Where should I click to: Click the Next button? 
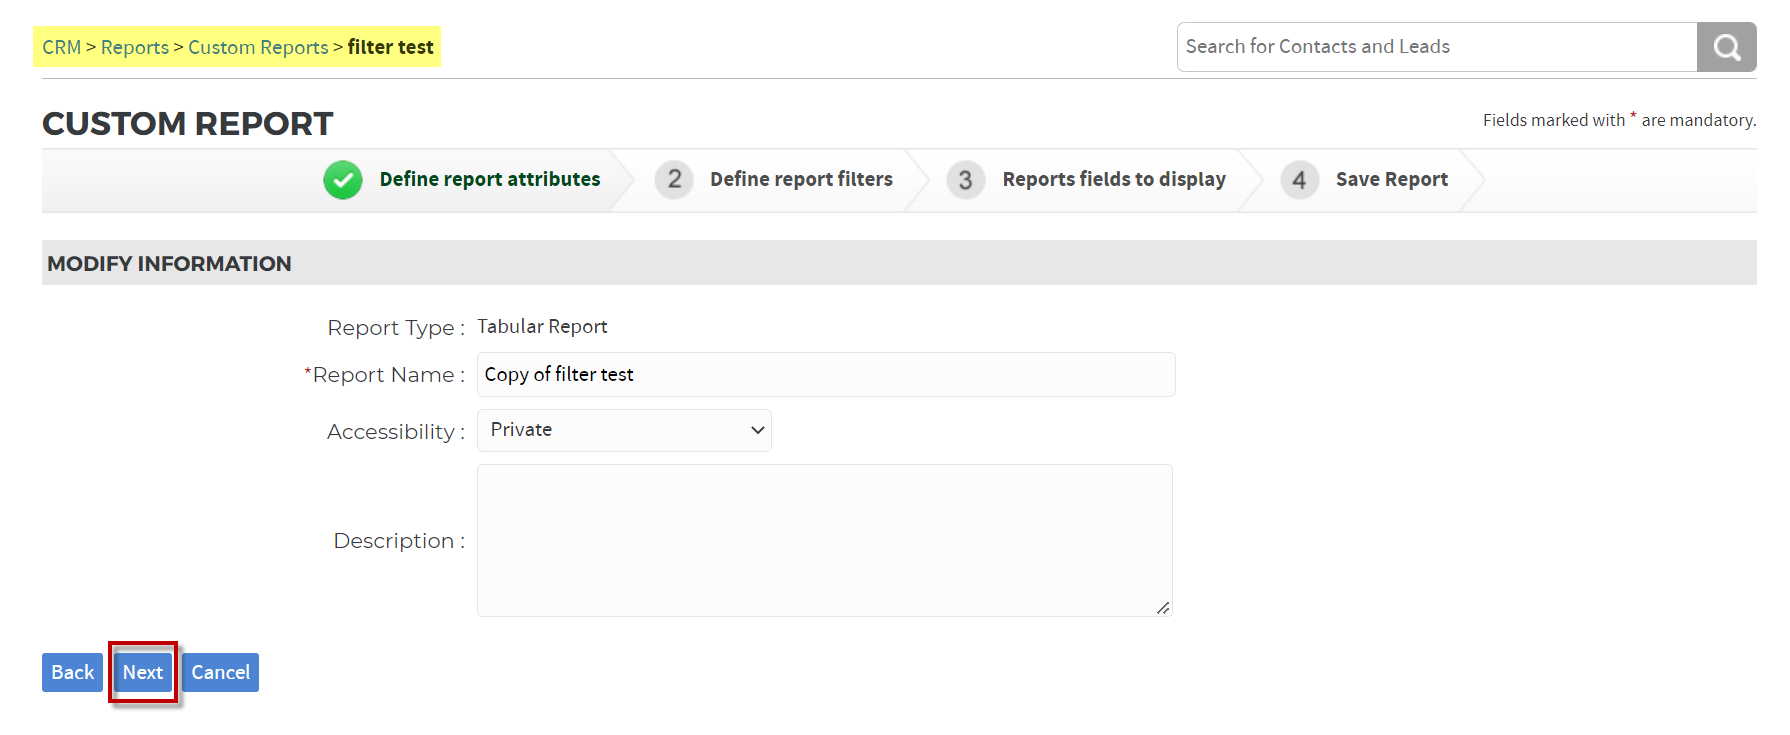click(143, 672)
